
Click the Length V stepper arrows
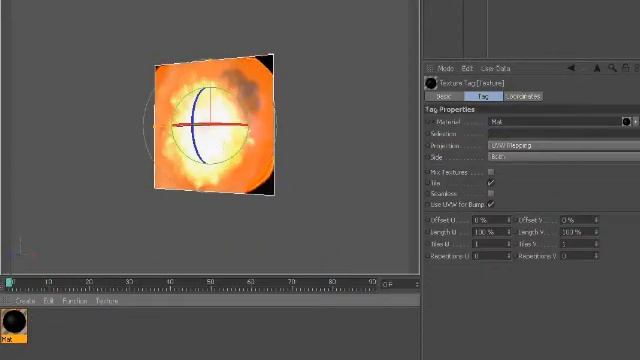[596, 232]
